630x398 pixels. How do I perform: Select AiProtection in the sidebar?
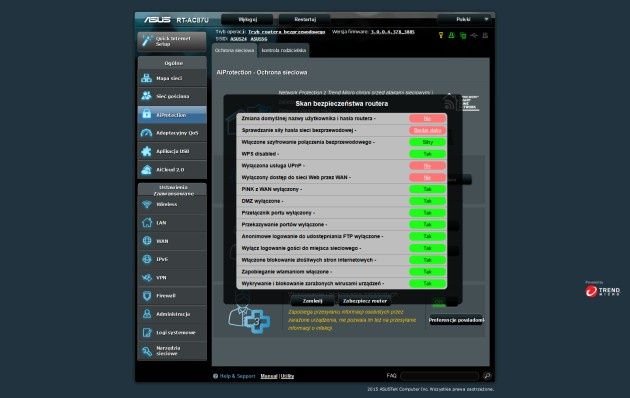pyautogui.click(x=172, y=115)
